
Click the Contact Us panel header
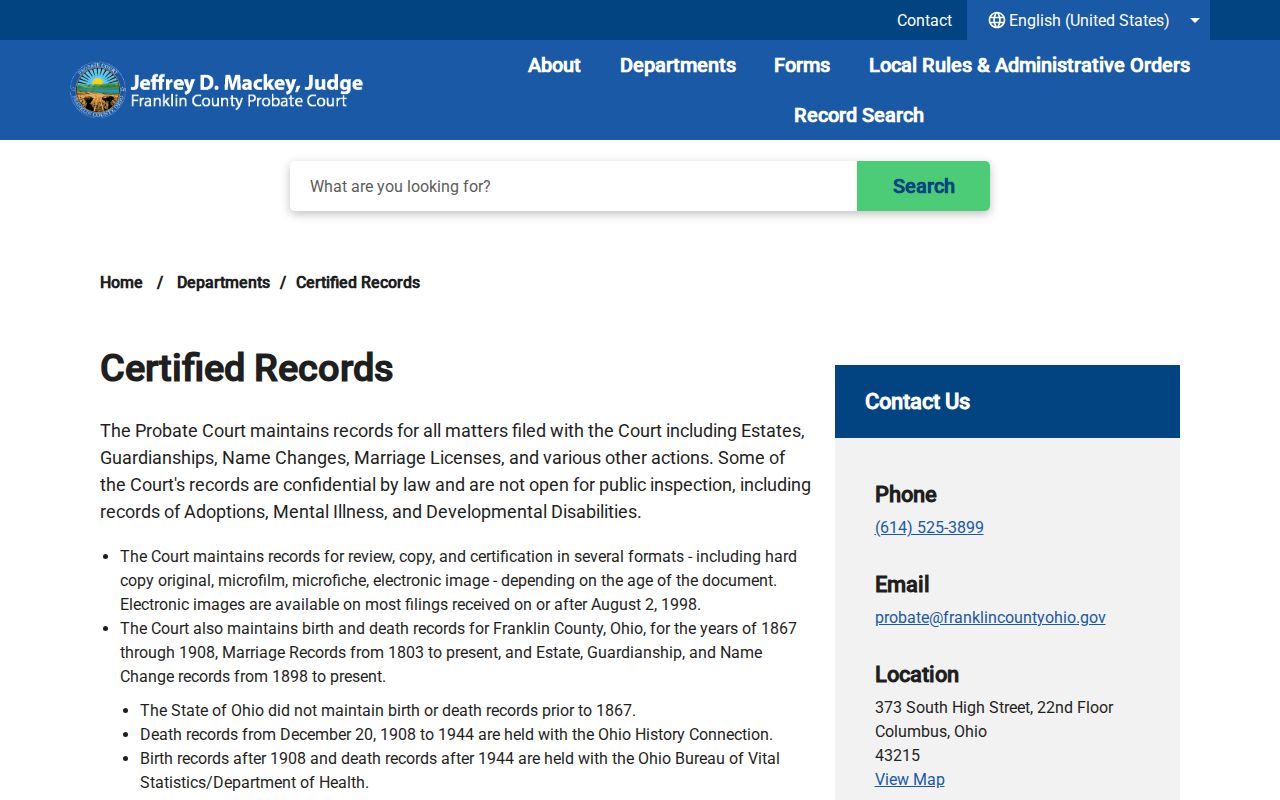(1007, 401)
